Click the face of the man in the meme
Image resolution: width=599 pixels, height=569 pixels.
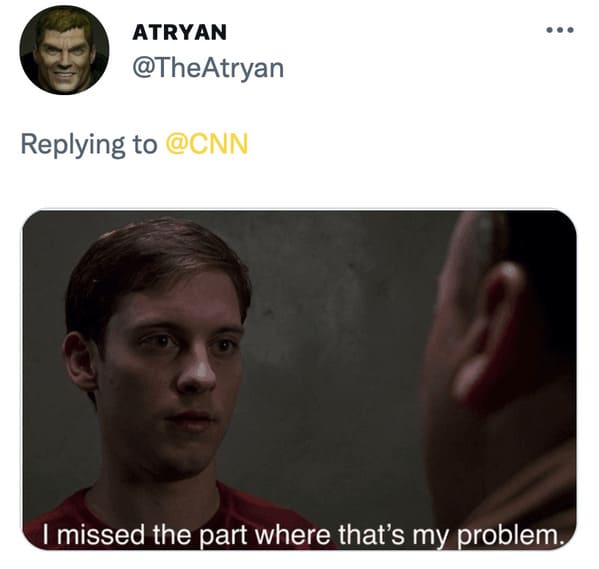click(x=168, y=367)
